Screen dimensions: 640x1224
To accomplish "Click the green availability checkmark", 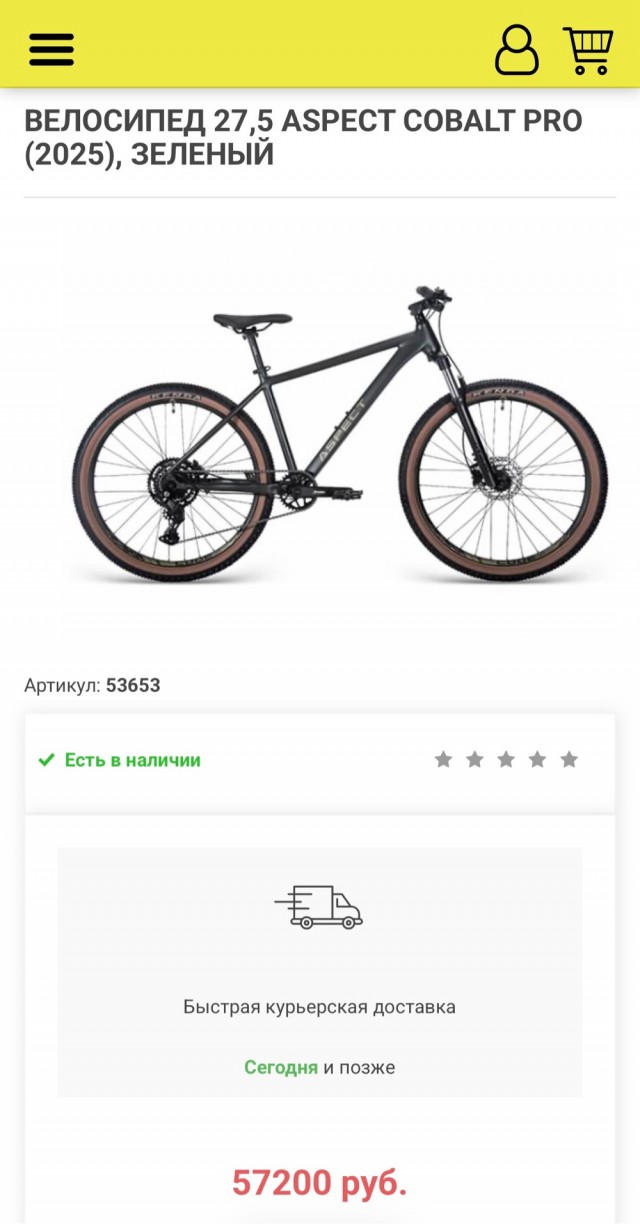I will click(46, 760).
